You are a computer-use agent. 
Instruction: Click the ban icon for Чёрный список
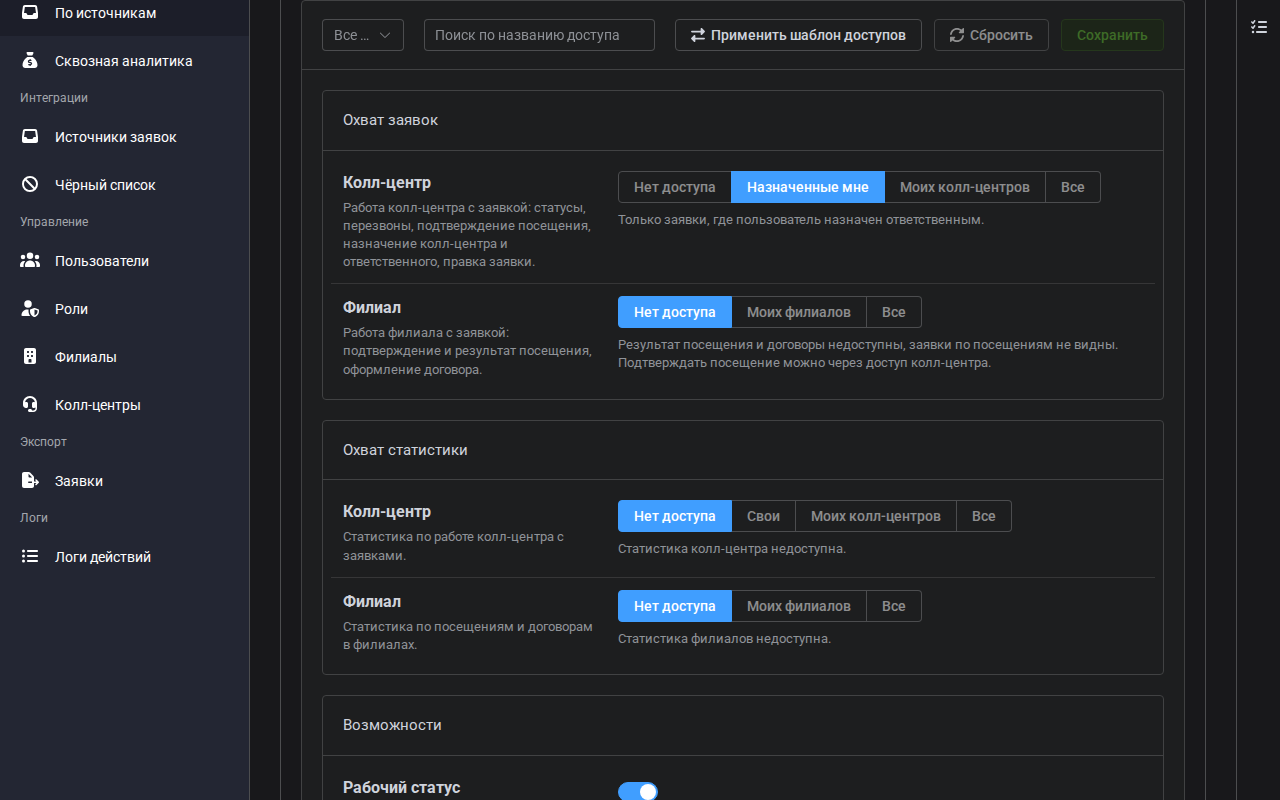(x=30, y=185)
